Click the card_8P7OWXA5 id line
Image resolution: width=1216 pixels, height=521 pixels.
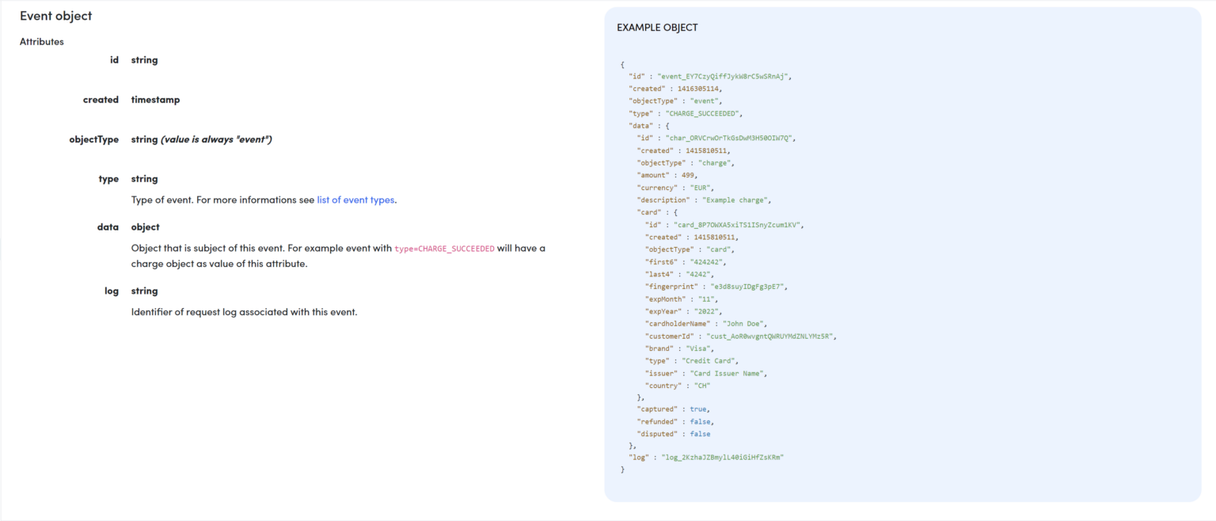tap(724, 225)
